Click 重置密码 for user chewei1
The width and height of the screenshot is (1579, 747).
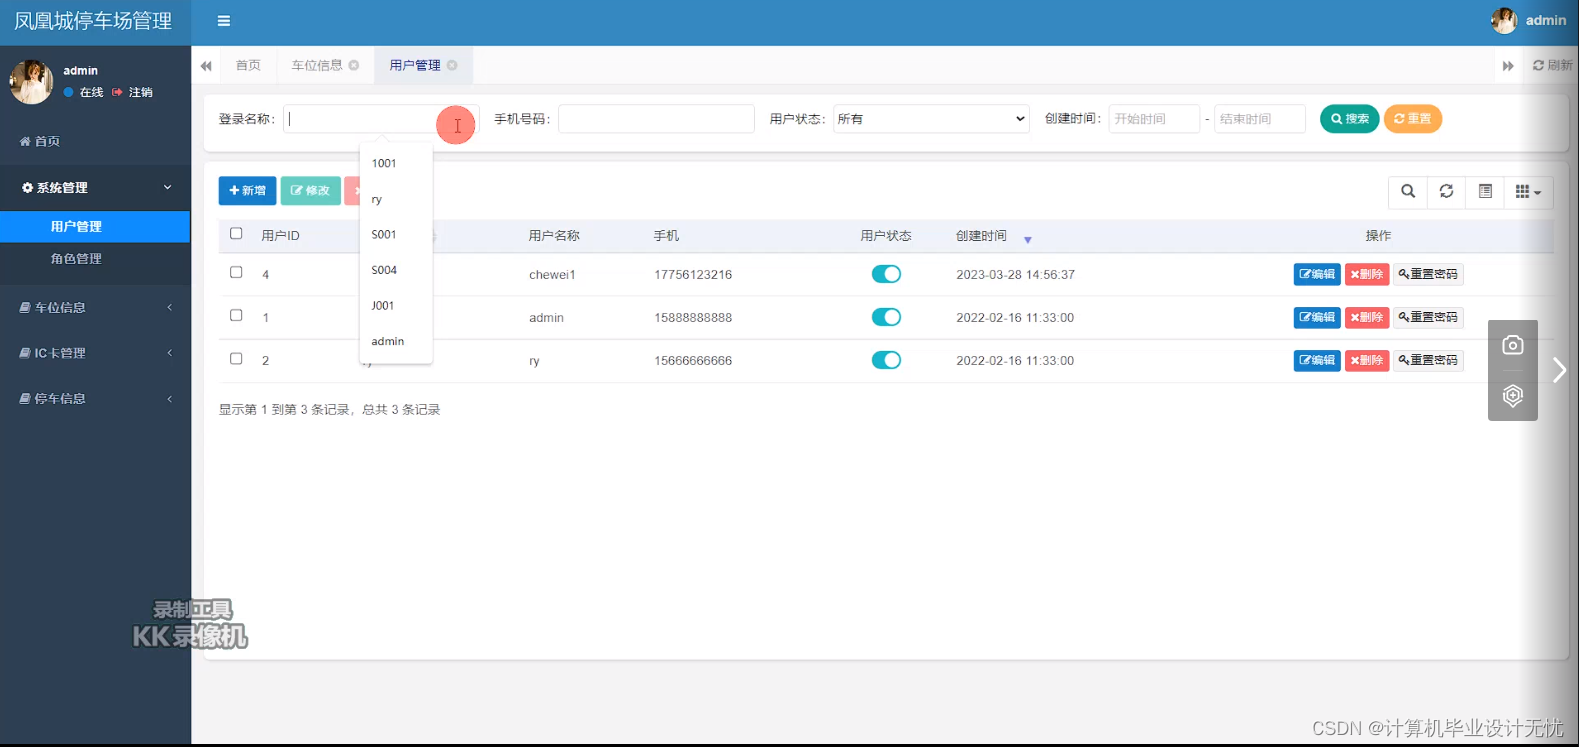[x=1428, y=274]
